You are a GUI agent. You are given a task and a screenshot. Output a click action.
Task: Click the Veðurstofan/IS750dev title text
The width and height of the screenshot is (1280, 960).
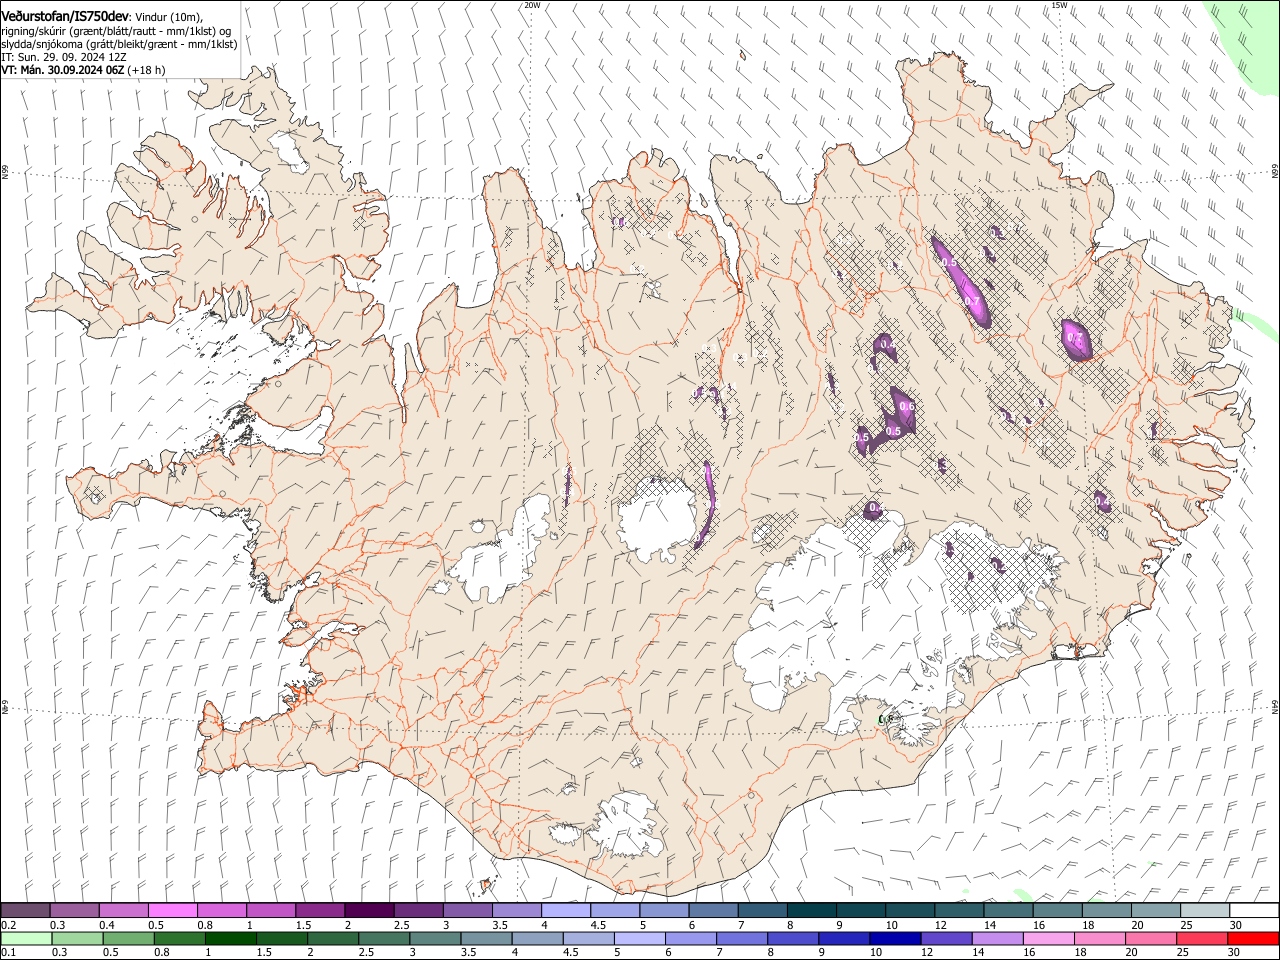(x=66, y=16)
